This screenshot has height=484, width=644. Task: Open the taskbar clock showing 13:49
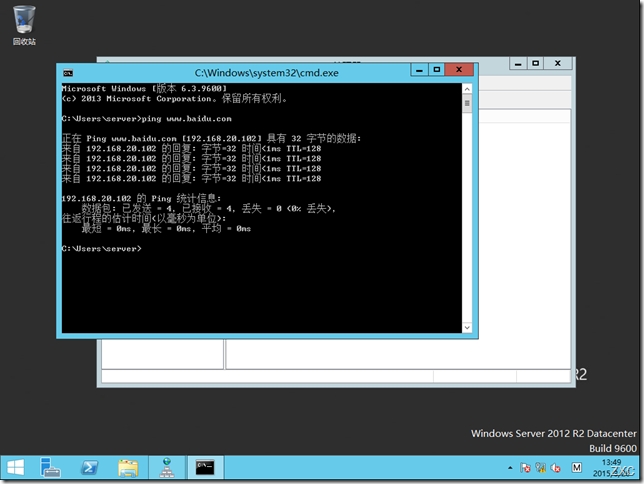click(612, 468)
